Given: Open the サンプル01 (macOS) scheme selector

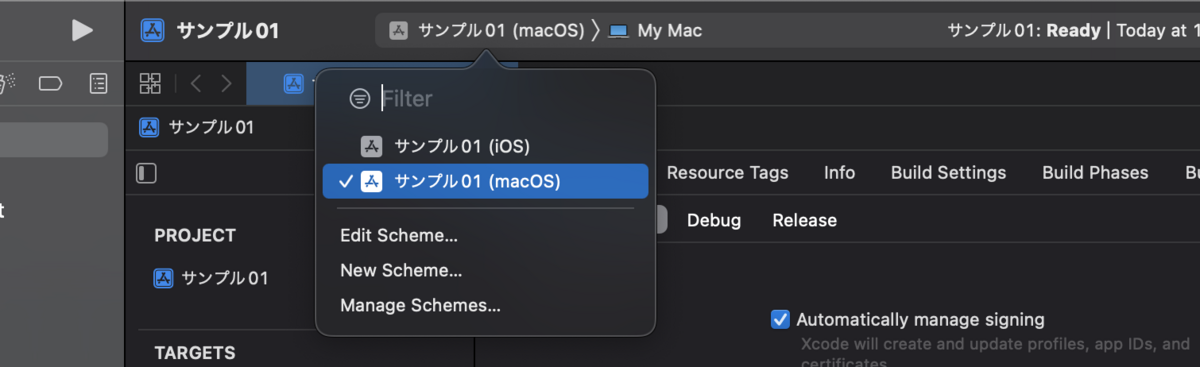Looking at the screenshot, I should pos(486,30).
